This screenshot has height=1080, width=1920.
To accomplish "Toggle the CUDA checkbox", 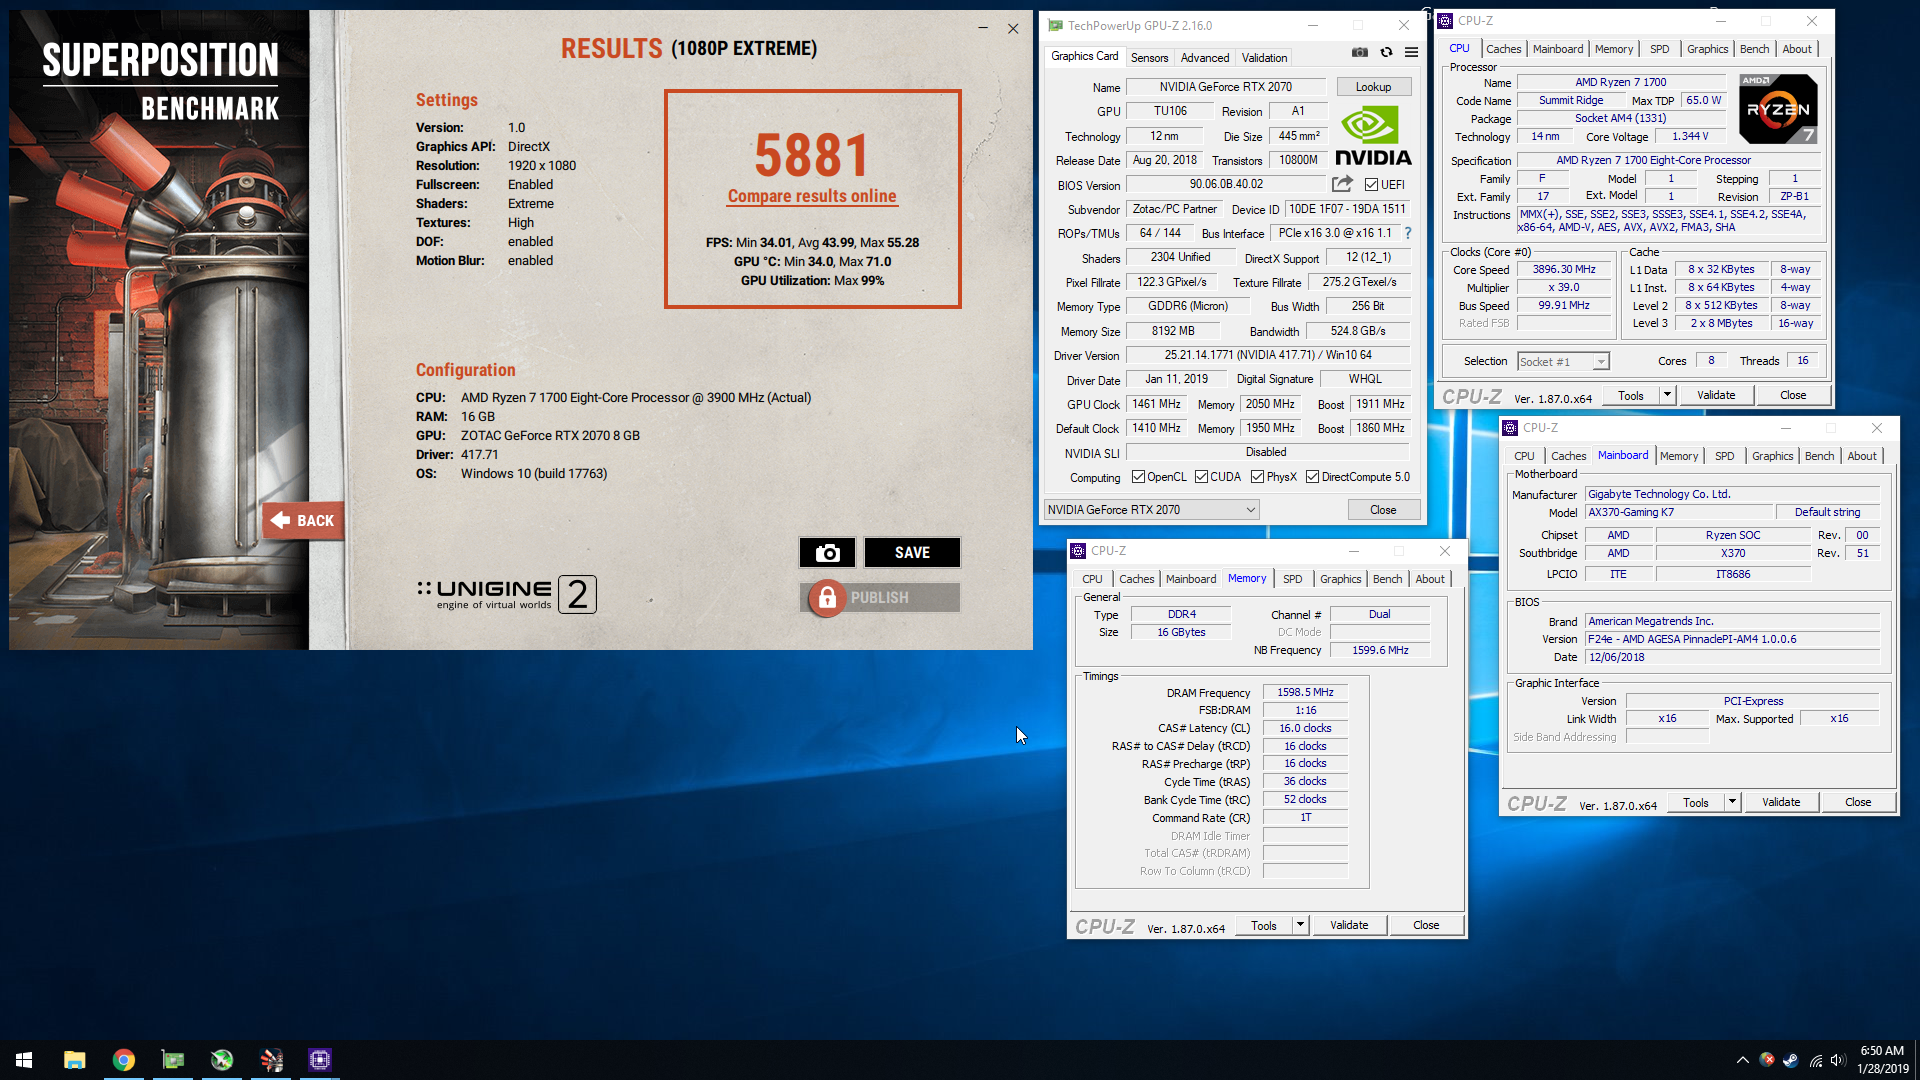I will [1201, 477].
